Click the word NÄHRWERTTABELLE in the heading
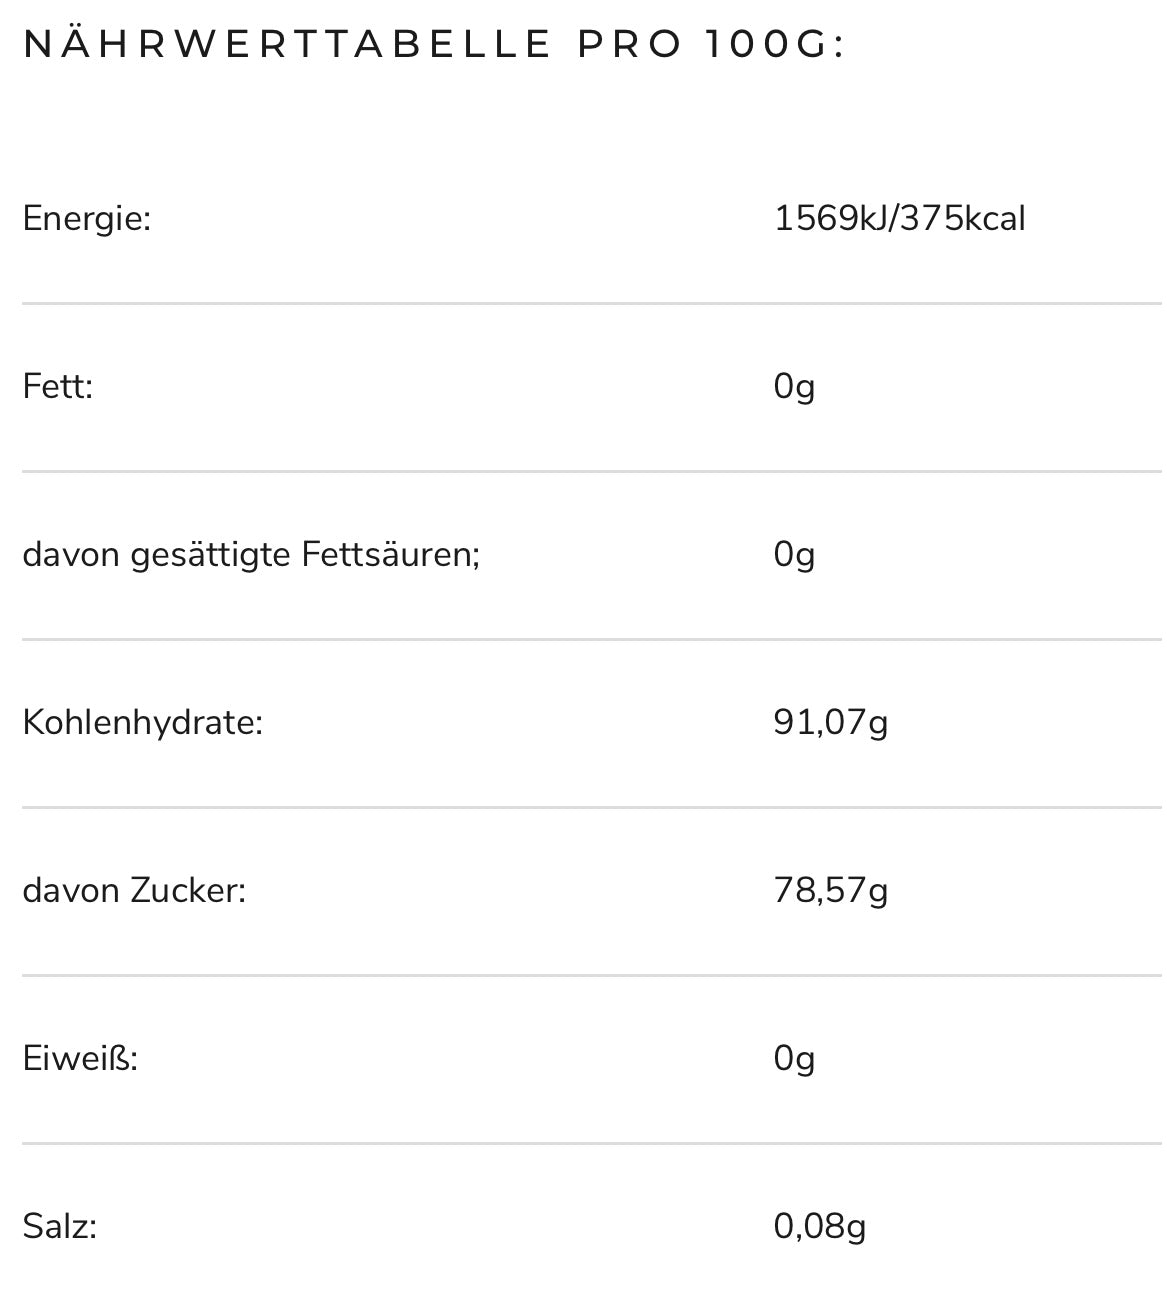This screenshot has height=1291, width=1167. pyautogui.click(x=287, y=44)
